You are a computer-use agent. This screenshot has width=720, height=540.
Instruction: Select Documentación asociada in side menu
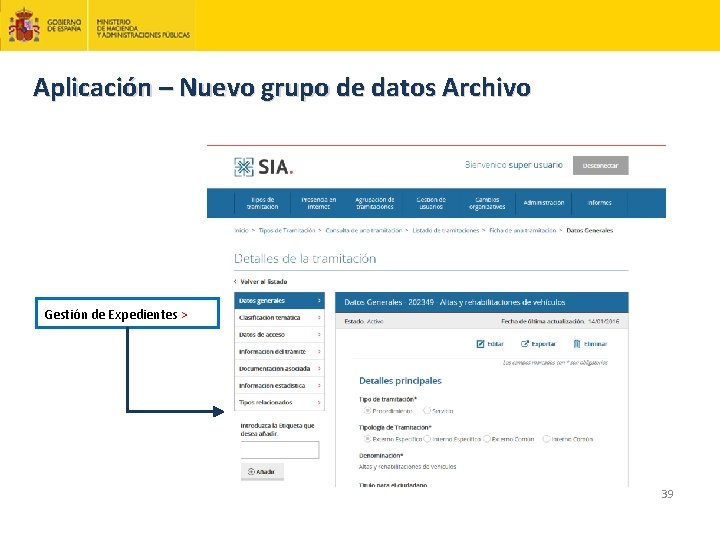click(x=279, y=369)
